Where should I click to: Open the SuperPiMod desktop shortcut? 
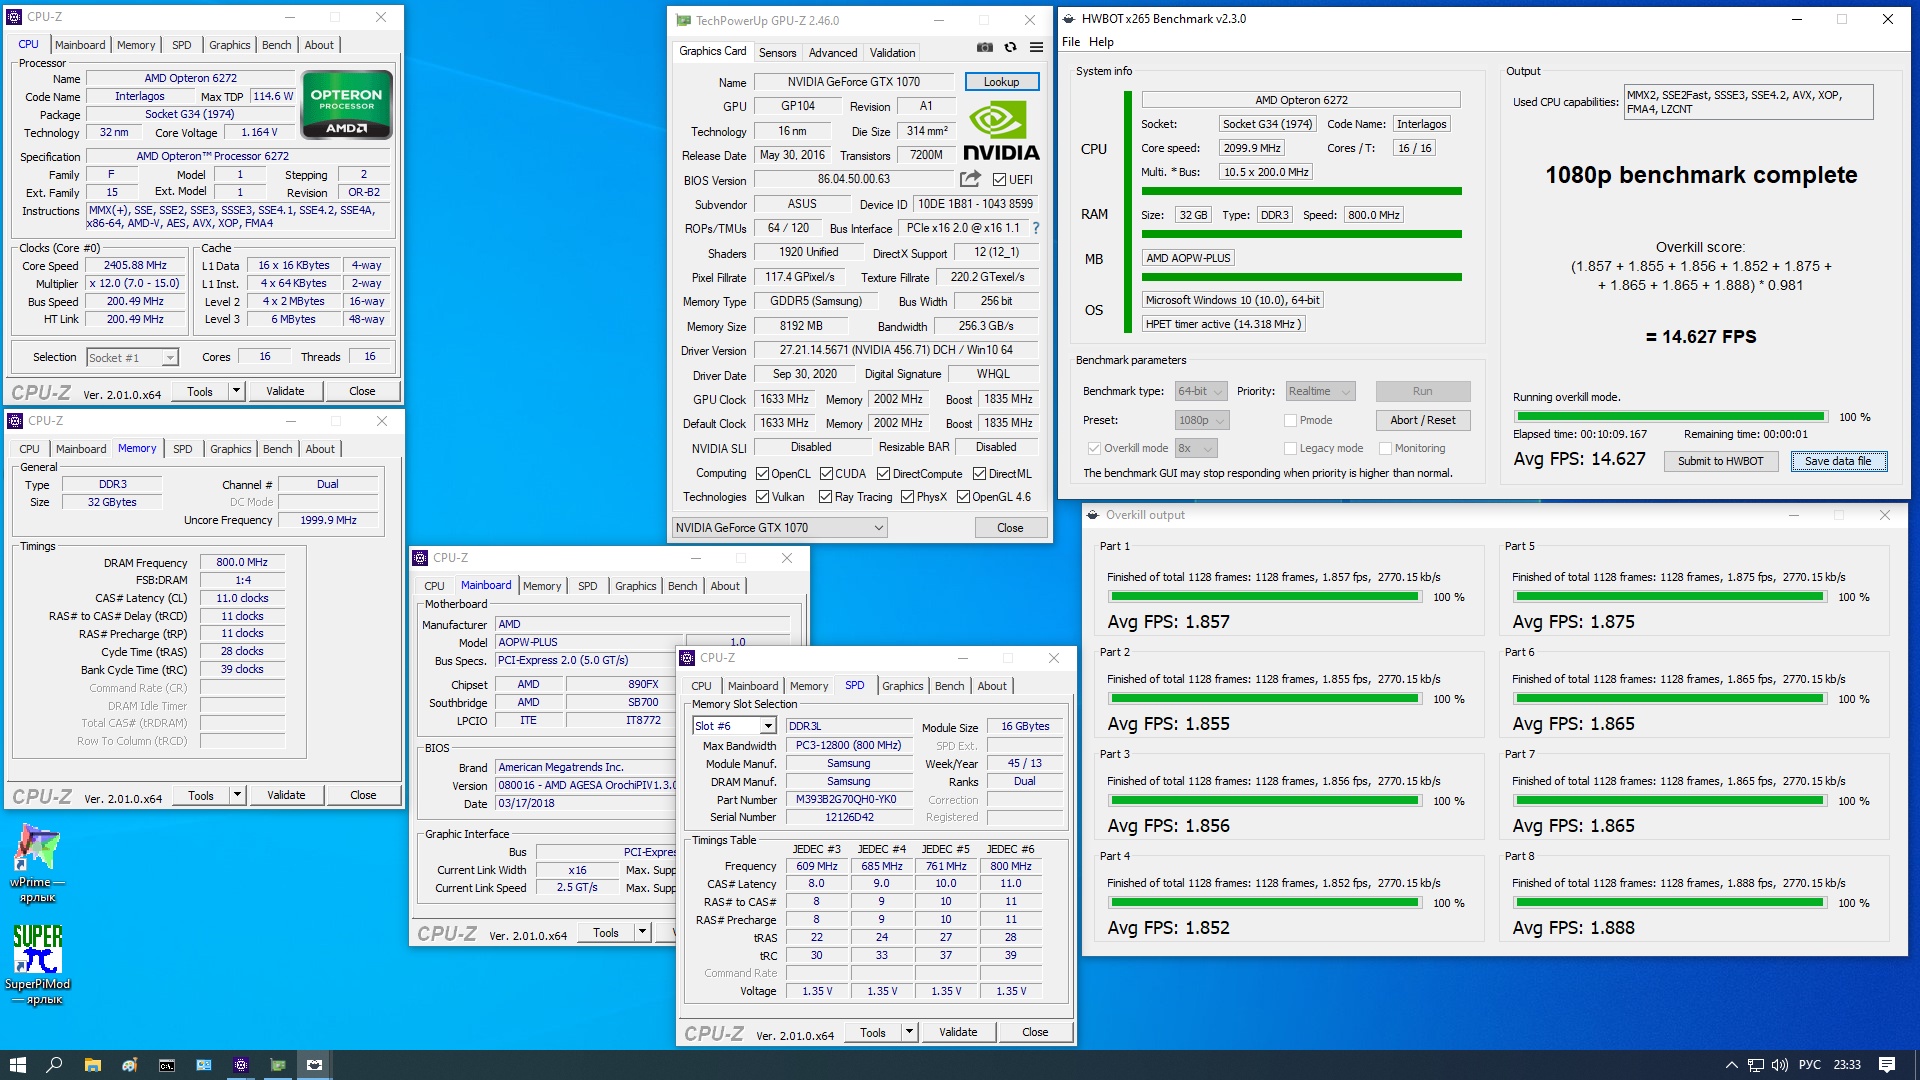click(x=38, y=964)
